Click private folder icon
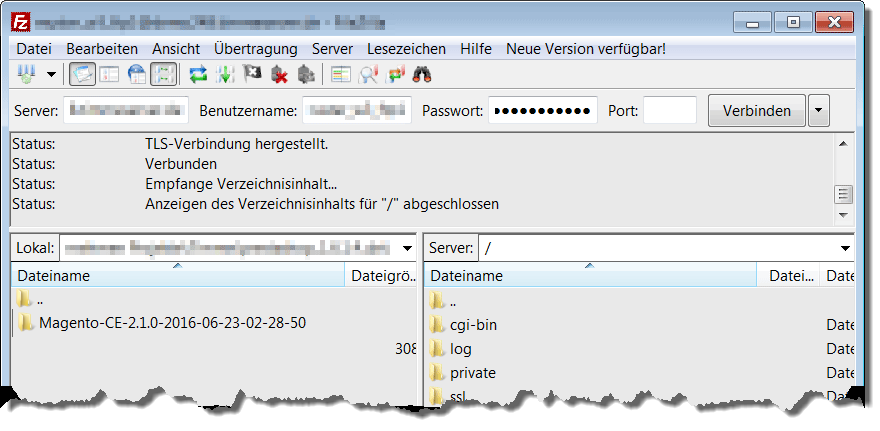This screenshot has height=431, width=880. point(437,372)
